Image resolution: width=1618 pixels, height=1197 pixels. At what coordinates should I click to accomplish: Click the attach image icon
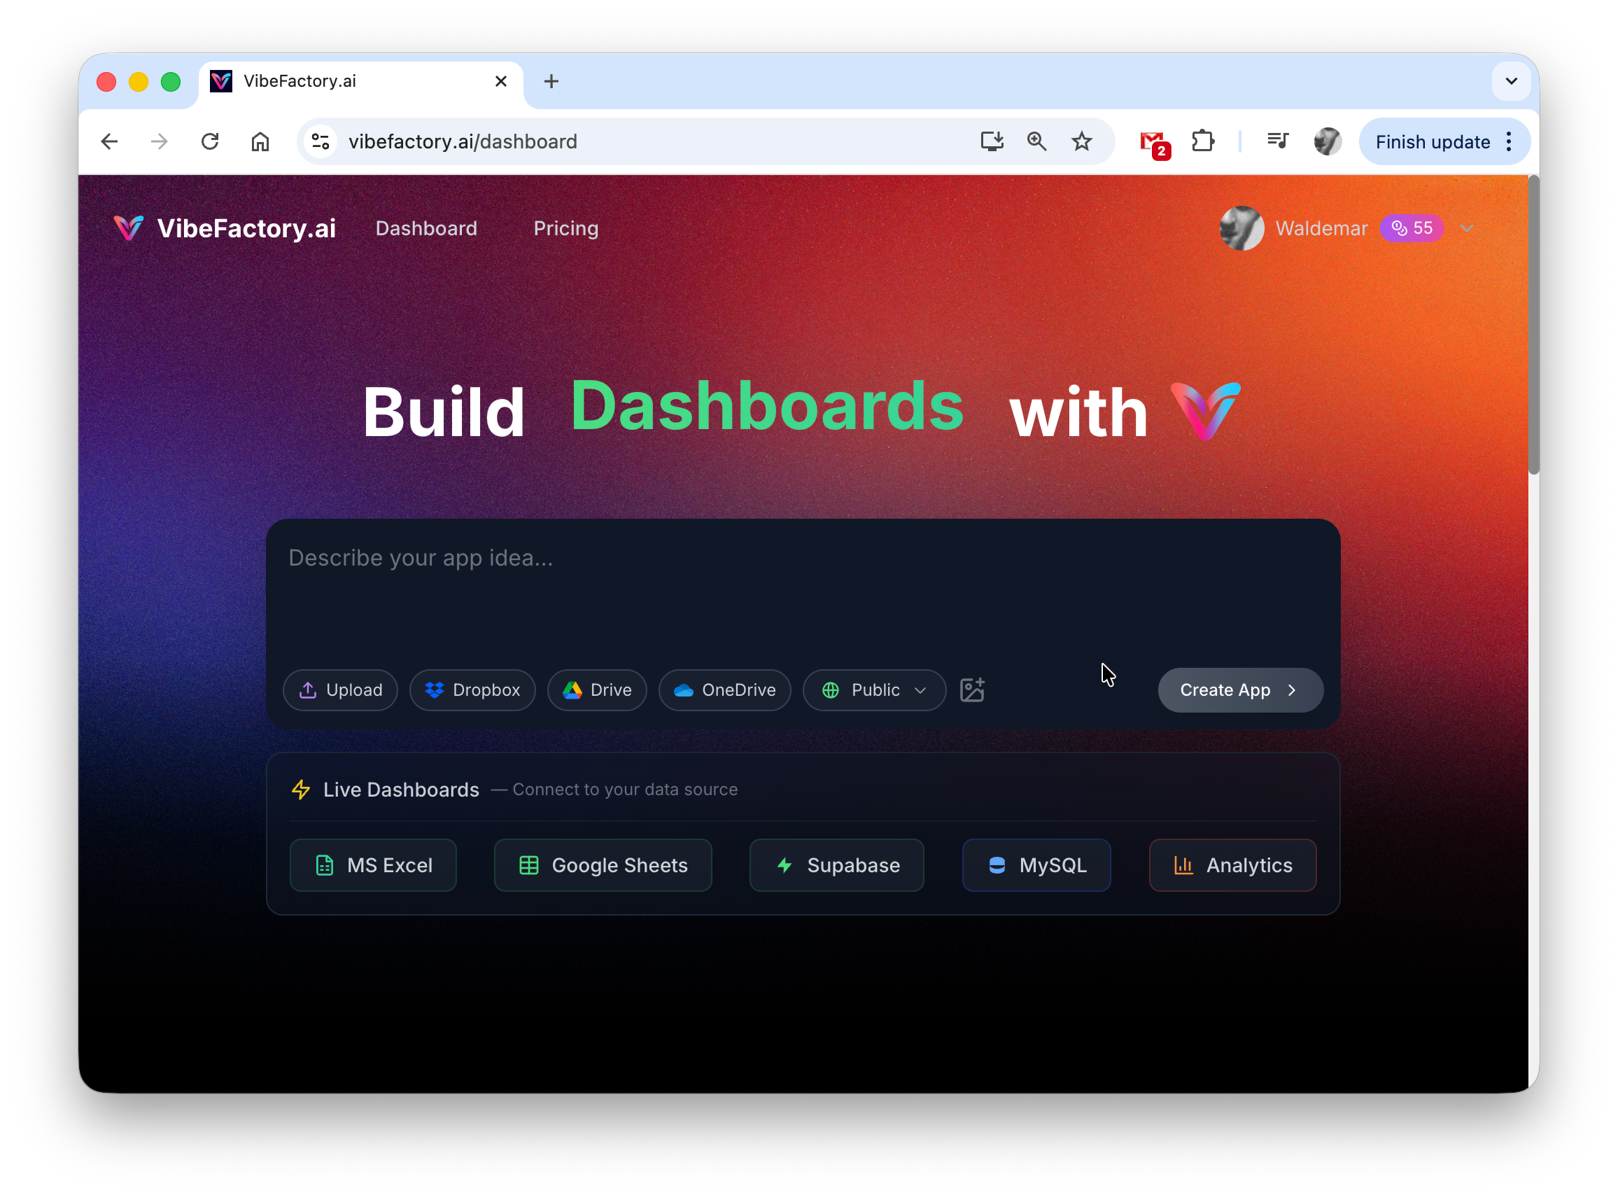pos(972,690)
